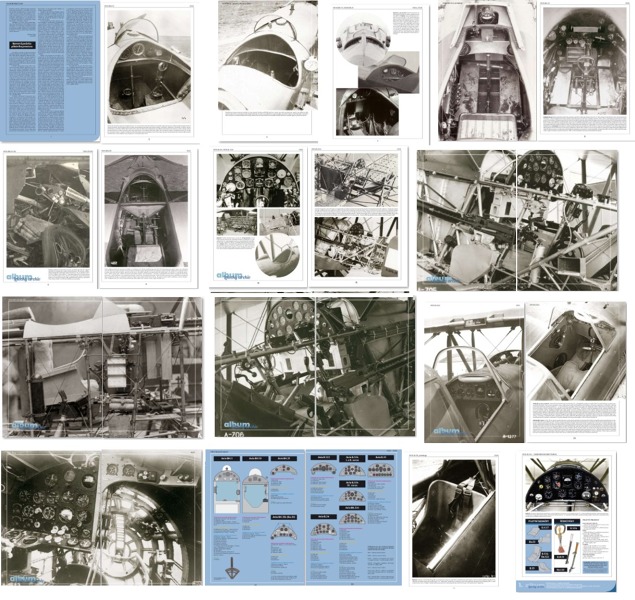Select the page with instrument gauges and circular inset
Image resolution: width=635 pixels, height=600 pixels.
256,215
